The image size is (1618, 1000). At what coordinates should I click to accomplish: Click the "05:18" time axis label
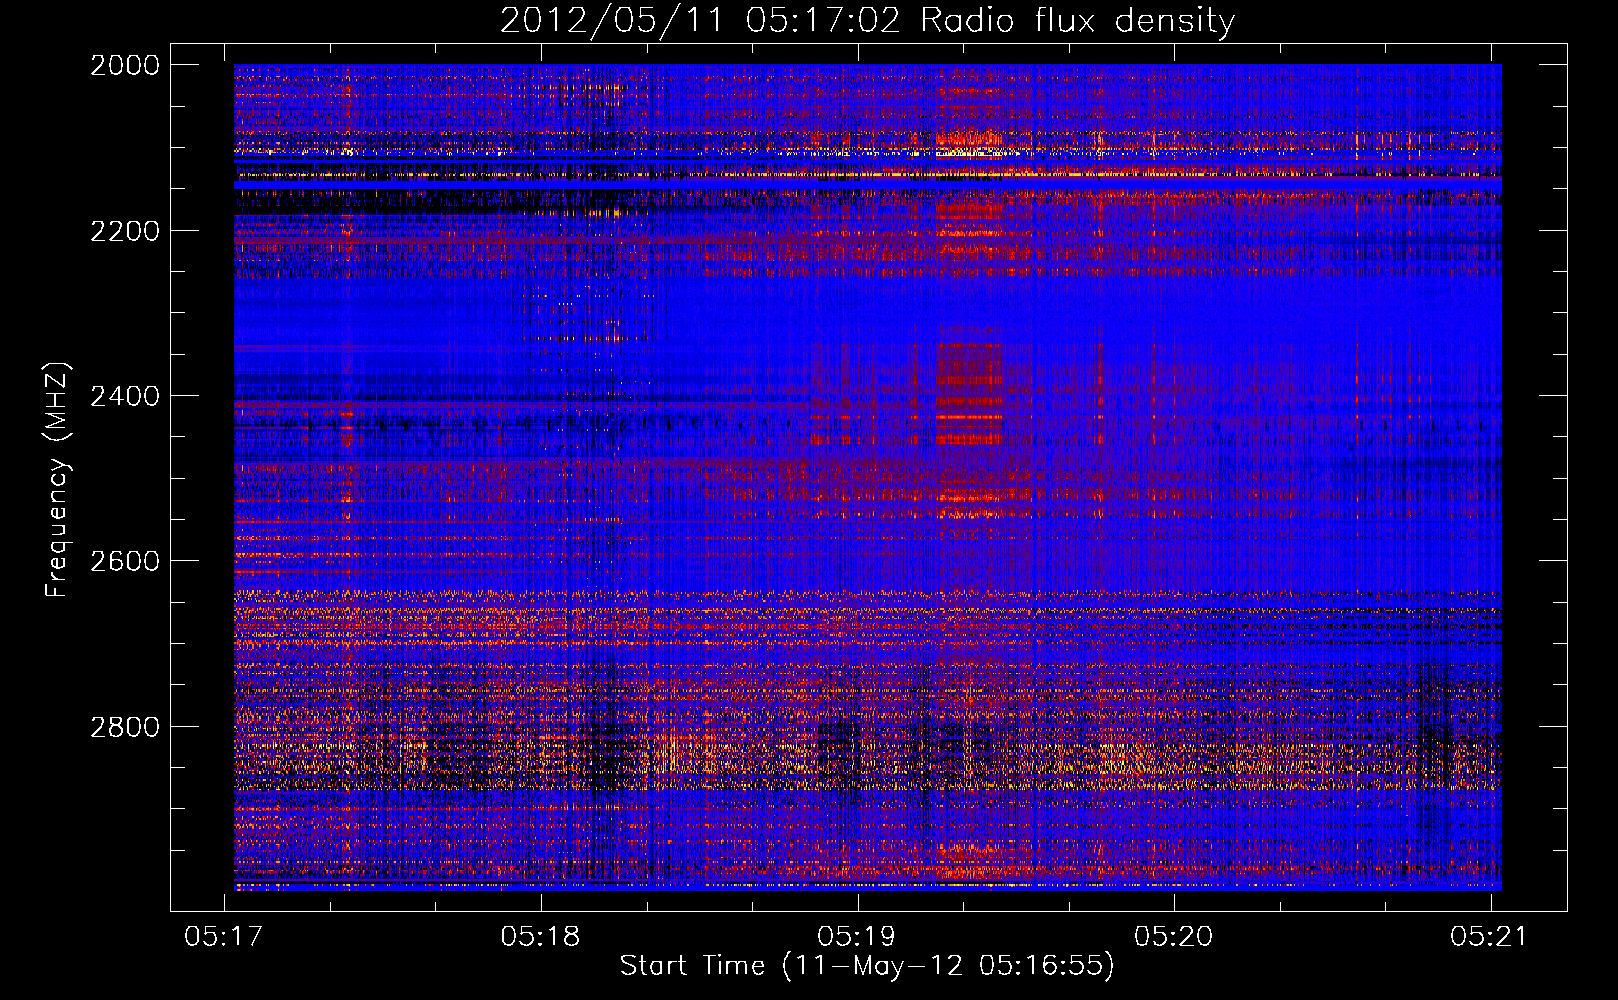coord(541,936)
